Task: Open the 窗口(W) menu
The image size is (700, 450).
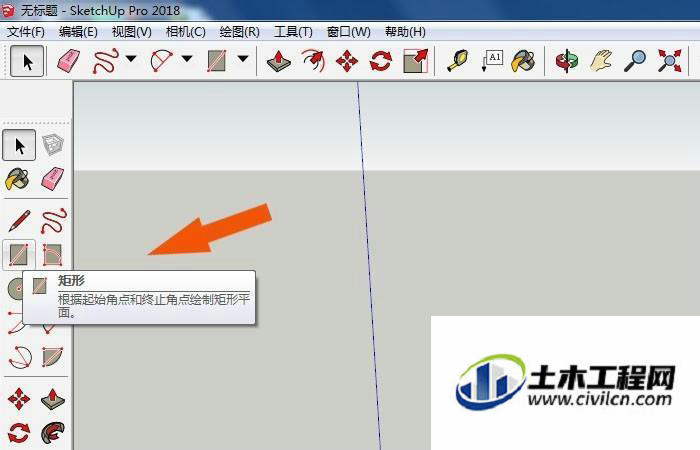Action: pos(349,32)
